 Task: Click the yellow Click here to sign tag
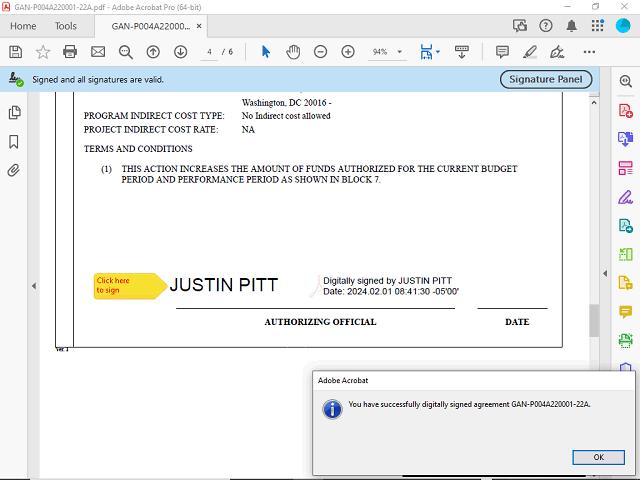point(130,286)
